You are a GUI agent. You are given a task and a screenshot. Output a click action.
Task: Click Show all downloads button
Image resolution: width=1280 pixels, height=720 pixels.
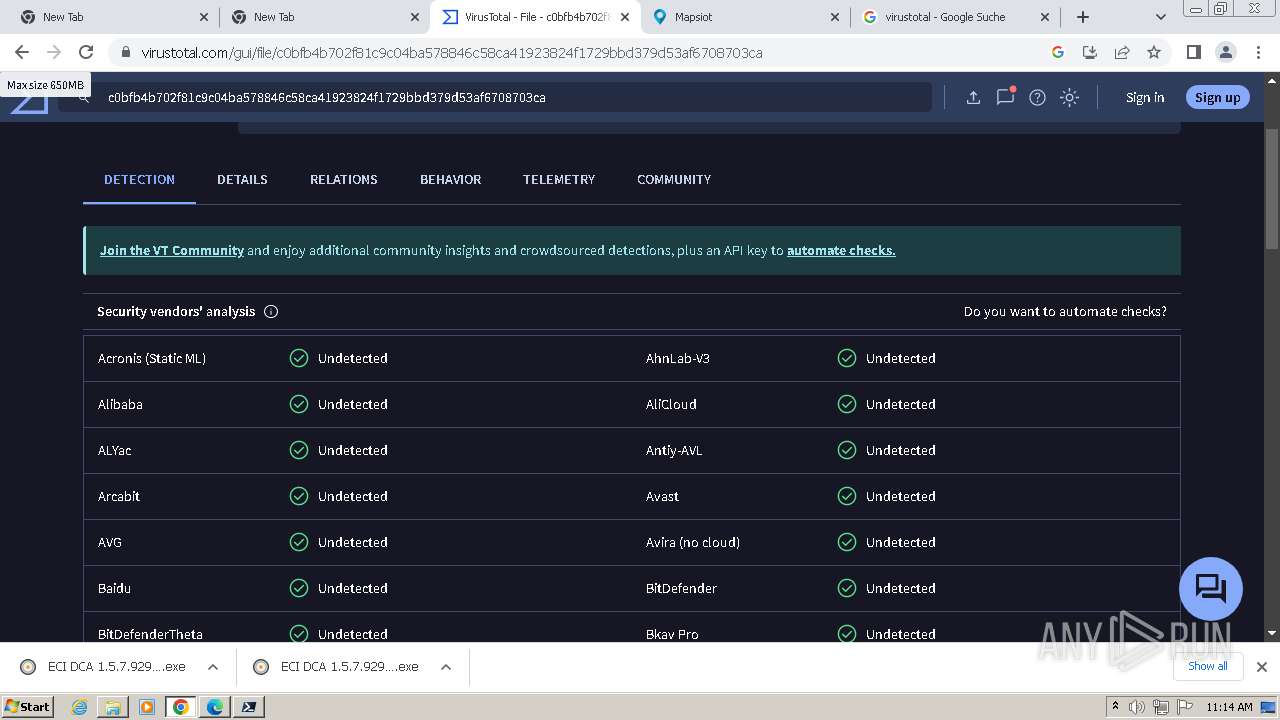(x=1208, y=666)
